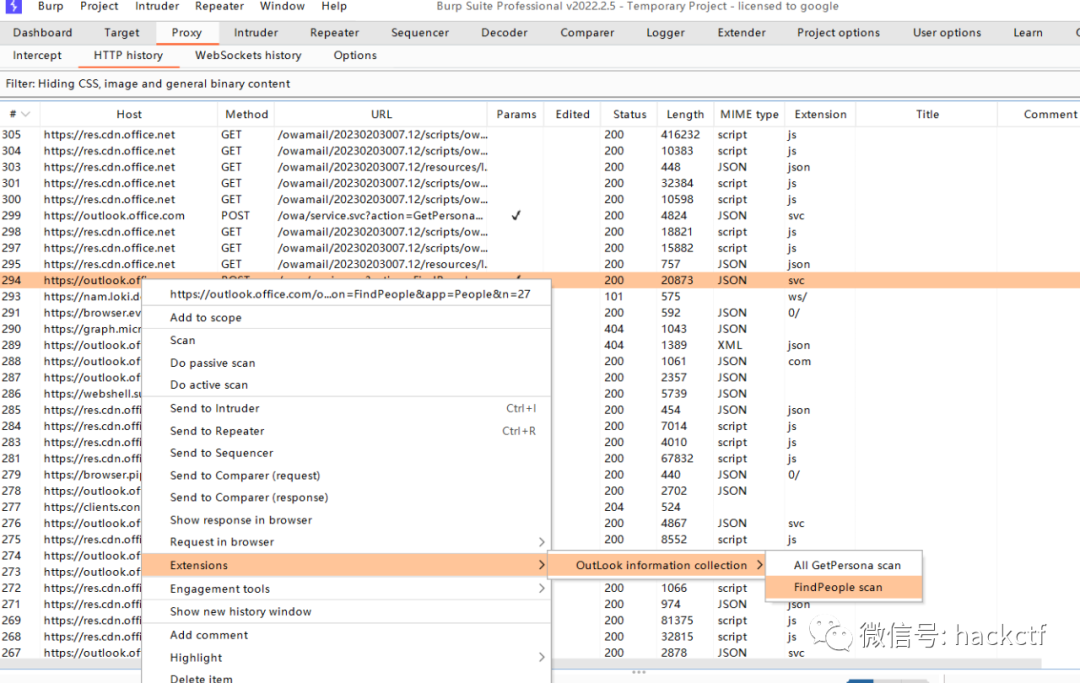
Task: Select Send to Sequencer
Action: (x=346, y=453)
